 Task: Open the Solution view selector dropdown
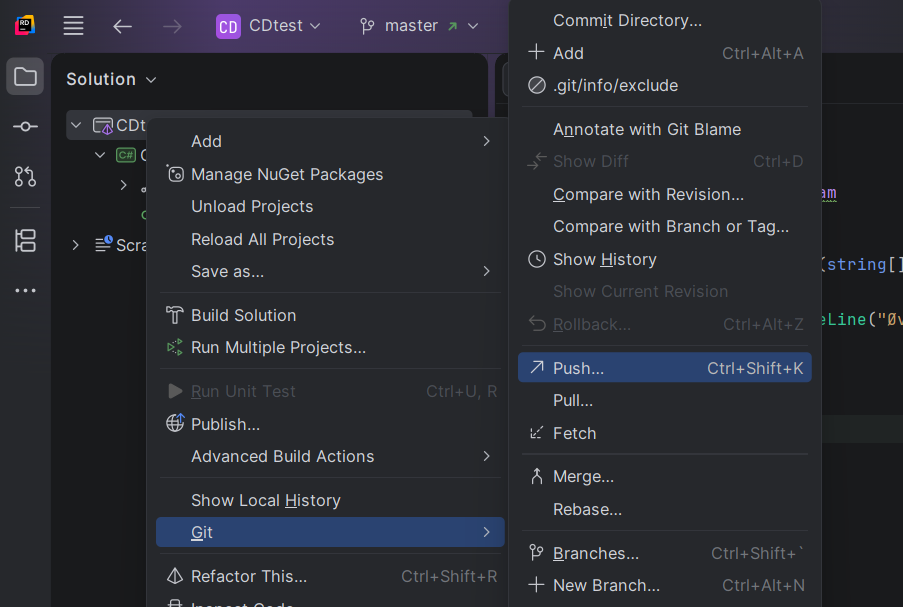(111, 79)
